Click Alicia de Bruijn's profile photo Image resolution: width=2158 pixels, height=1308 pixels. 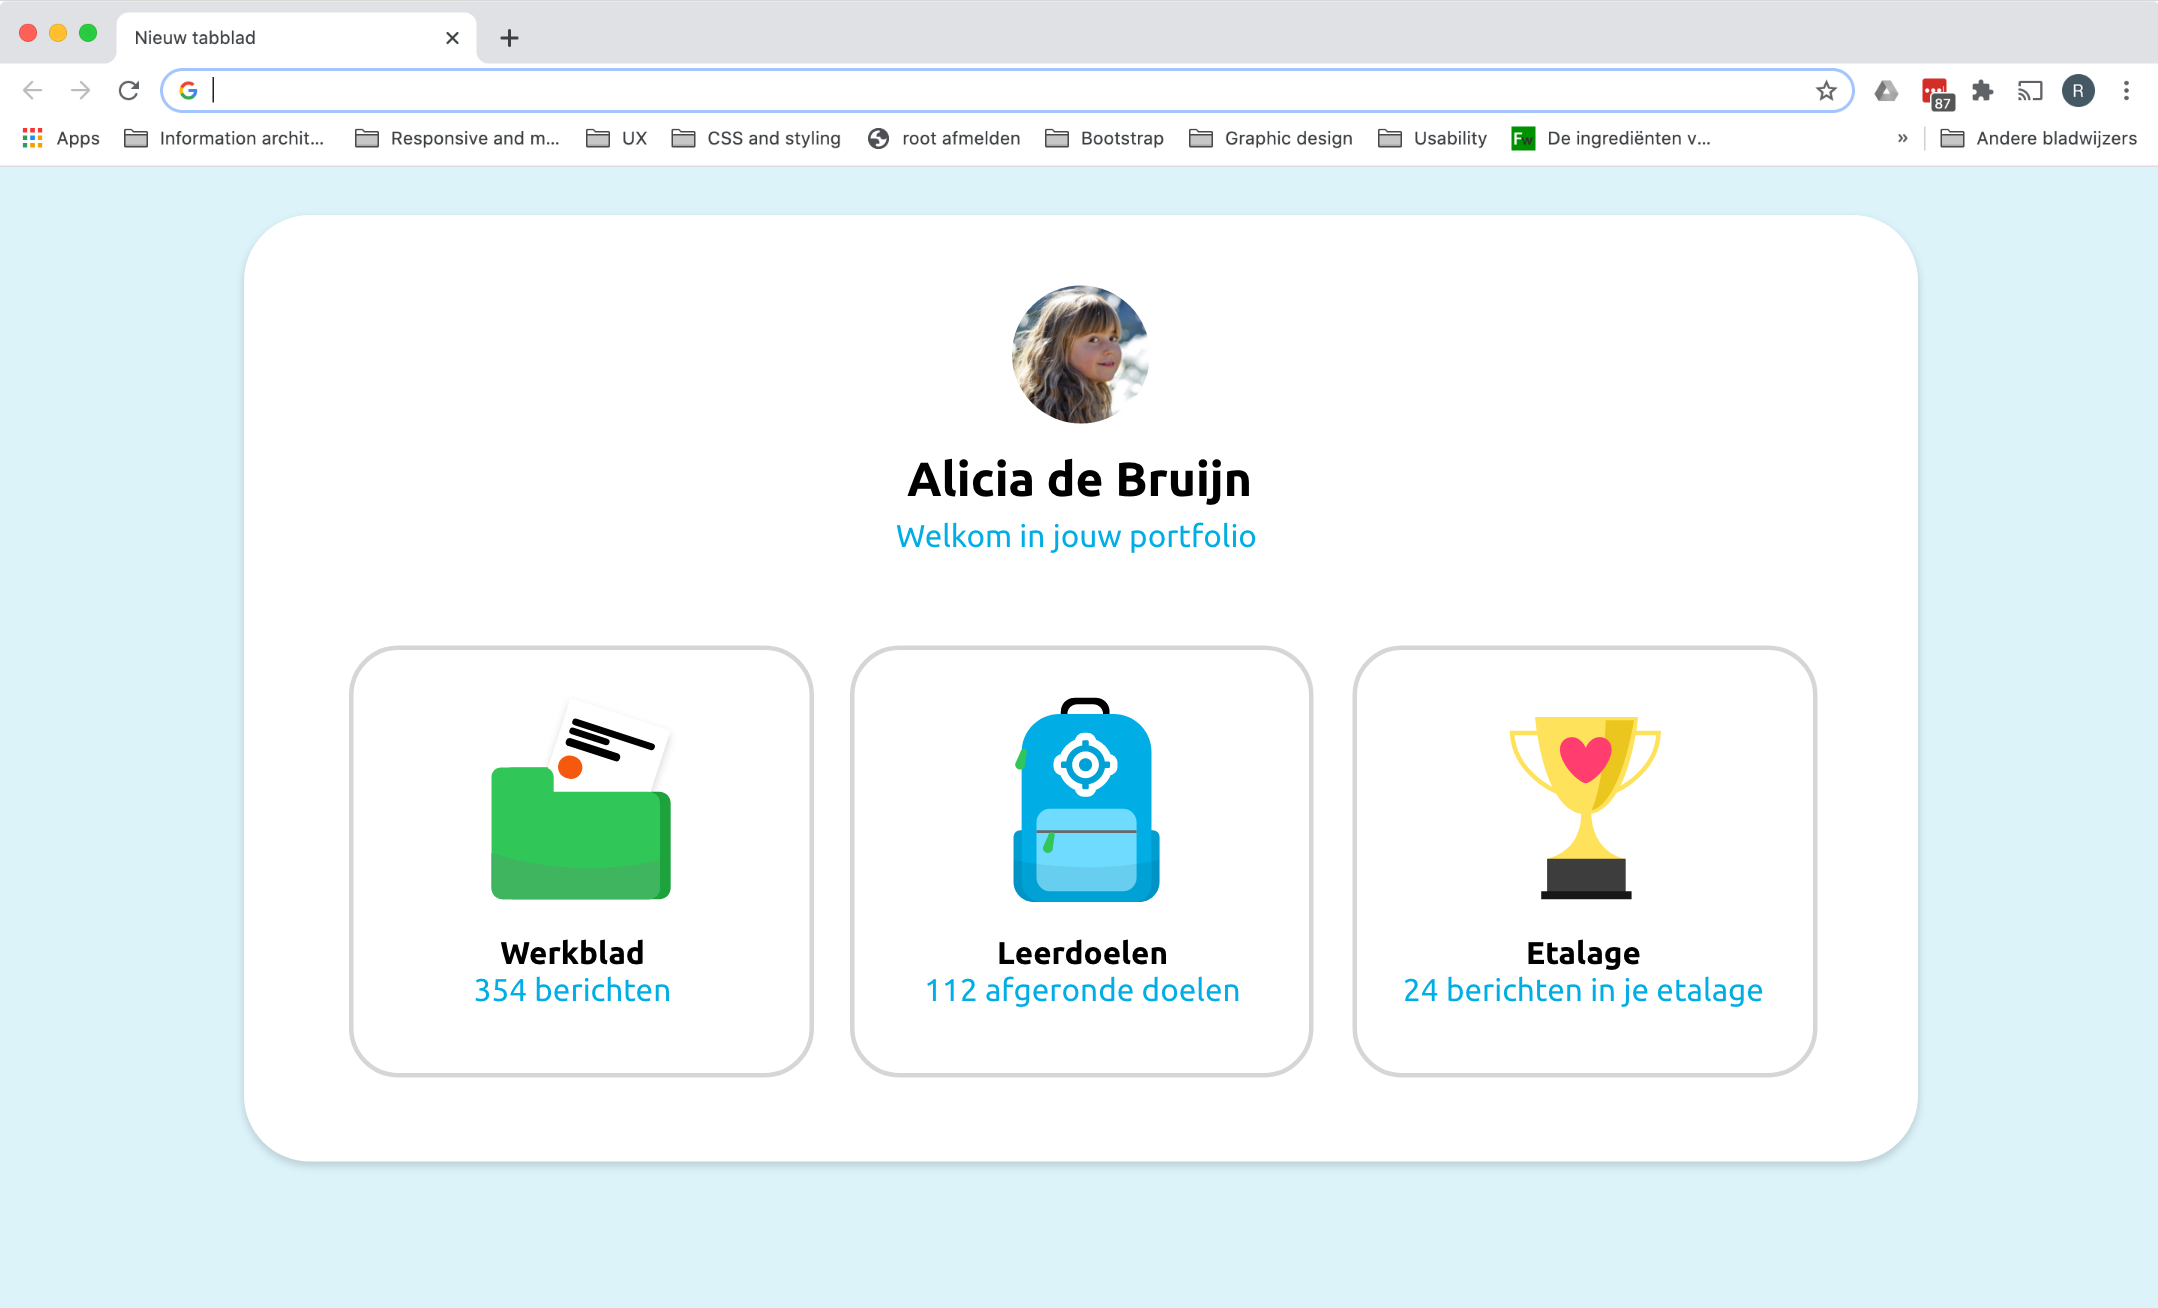pyautogui.click(x=1080, y=354)
